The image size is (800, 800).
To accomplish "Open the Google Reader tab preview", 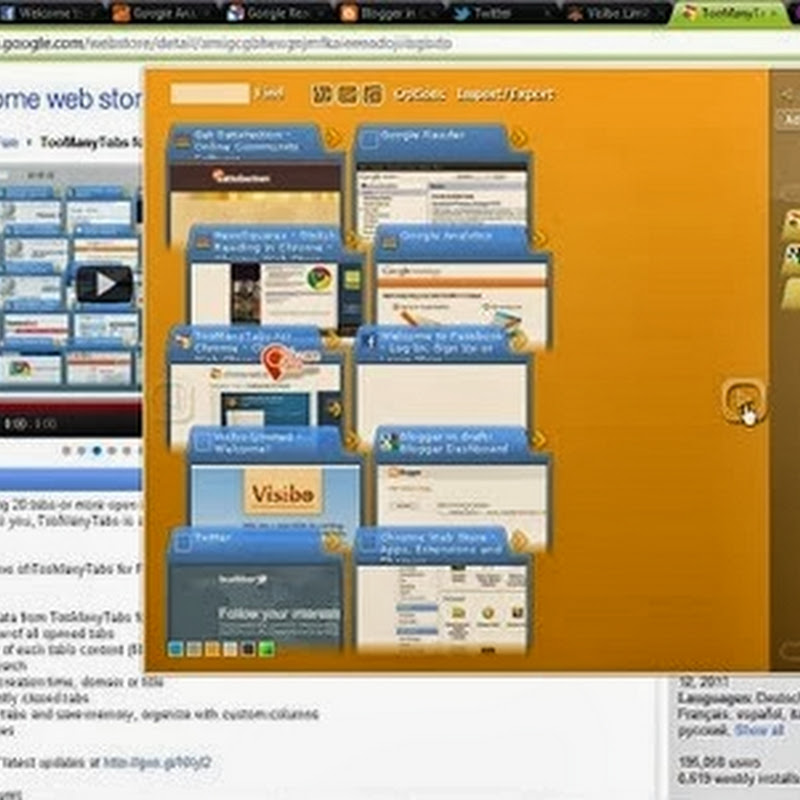I will click(x=442, y=196).
